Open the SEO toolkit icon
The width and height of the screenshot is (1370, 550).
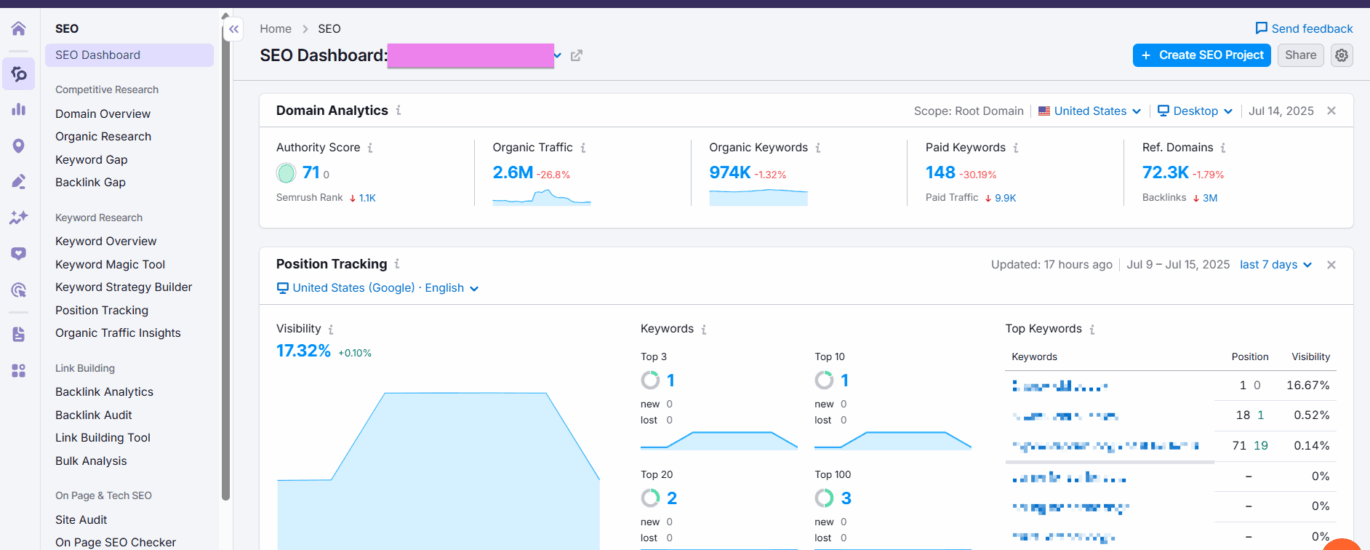click(x=18, y=74)
